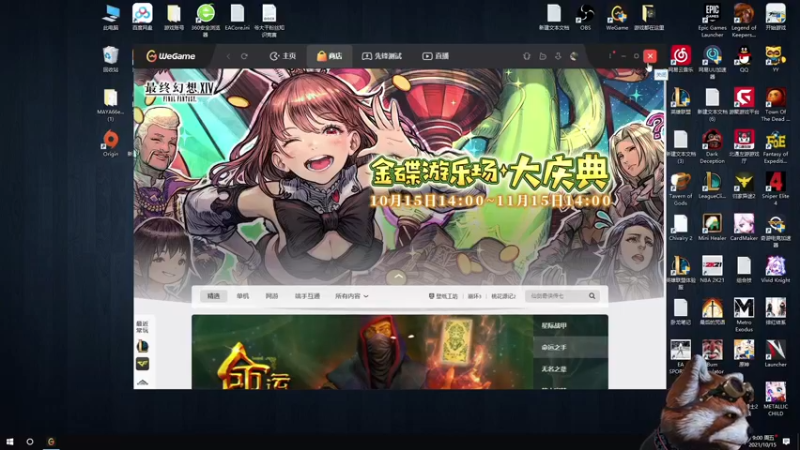The image size is (800, 450).
Task: Open the Origin desktop shortcut
Action: pos(111,143)
